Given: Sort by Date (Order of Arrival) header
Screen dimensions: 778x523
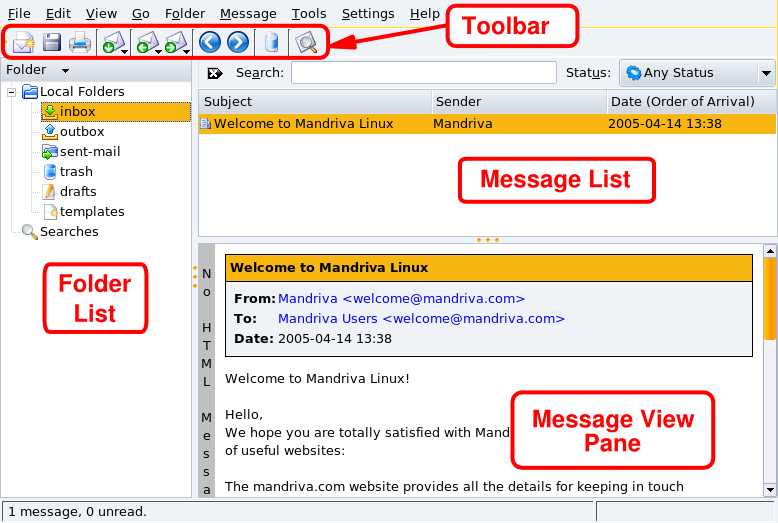Looking at the screenshot, I should (691, 102).
